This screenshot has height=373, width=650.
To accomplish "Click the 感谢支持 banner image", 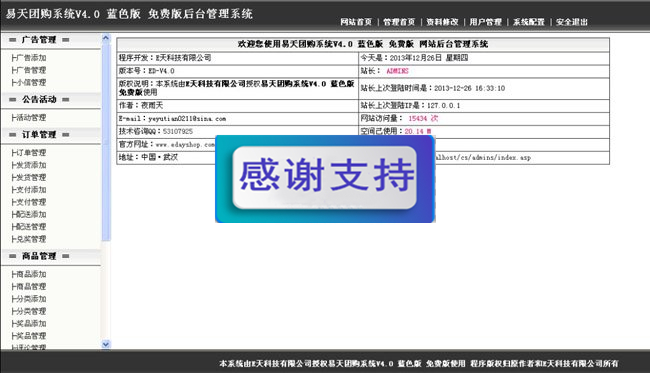I will point(325,179).
